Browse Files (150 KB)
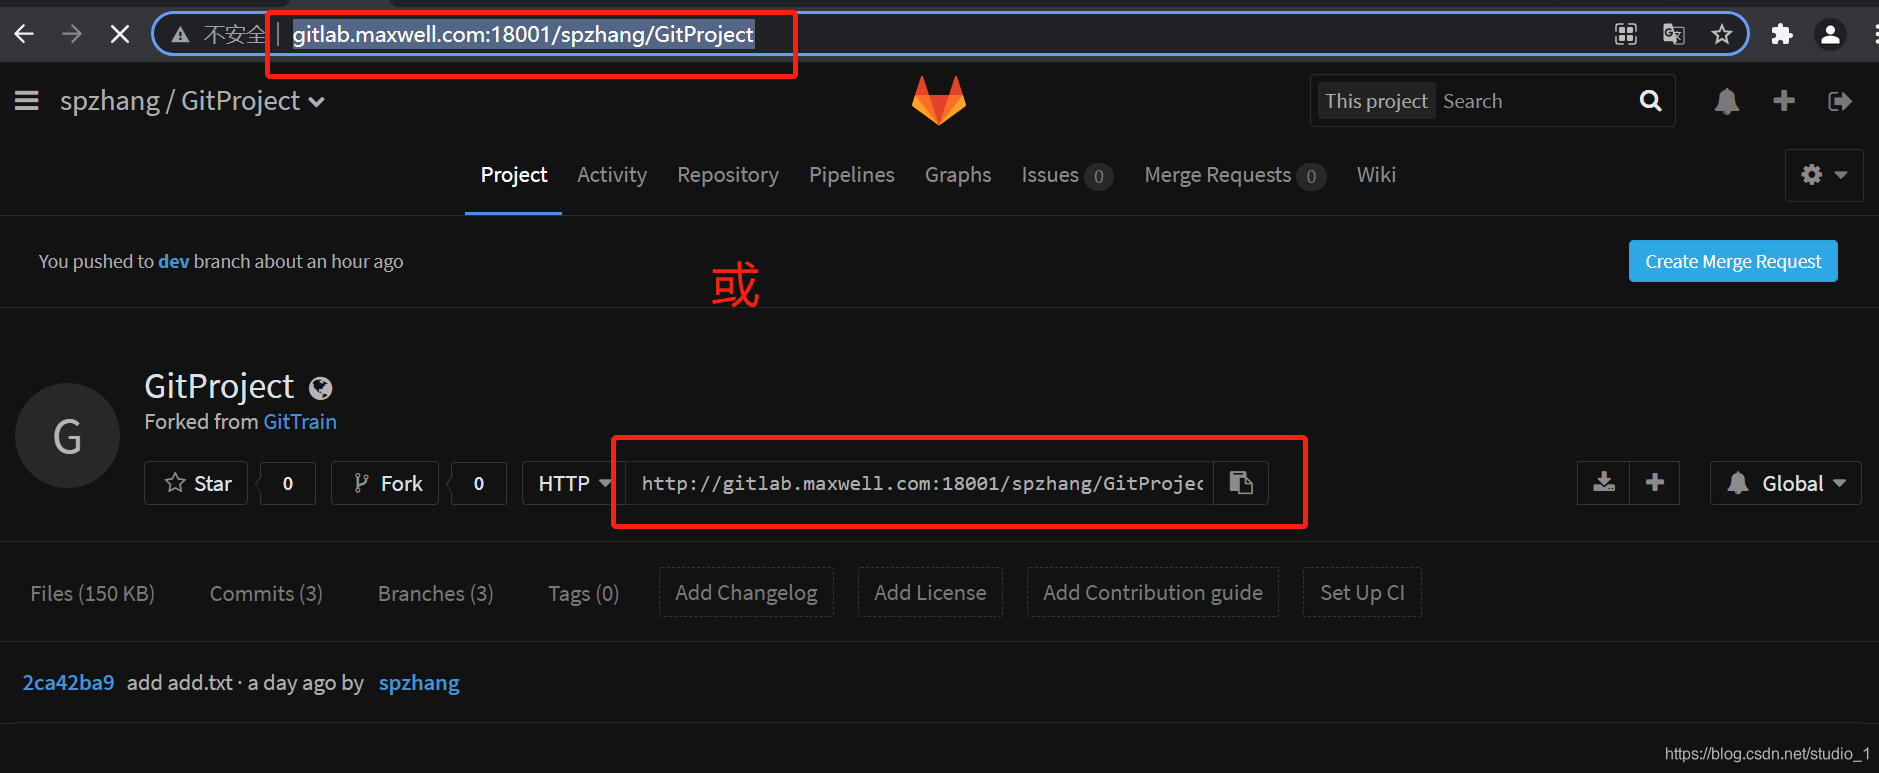Screen dimensions: 1879x773 pyautogui.click(x=93, y=593)
